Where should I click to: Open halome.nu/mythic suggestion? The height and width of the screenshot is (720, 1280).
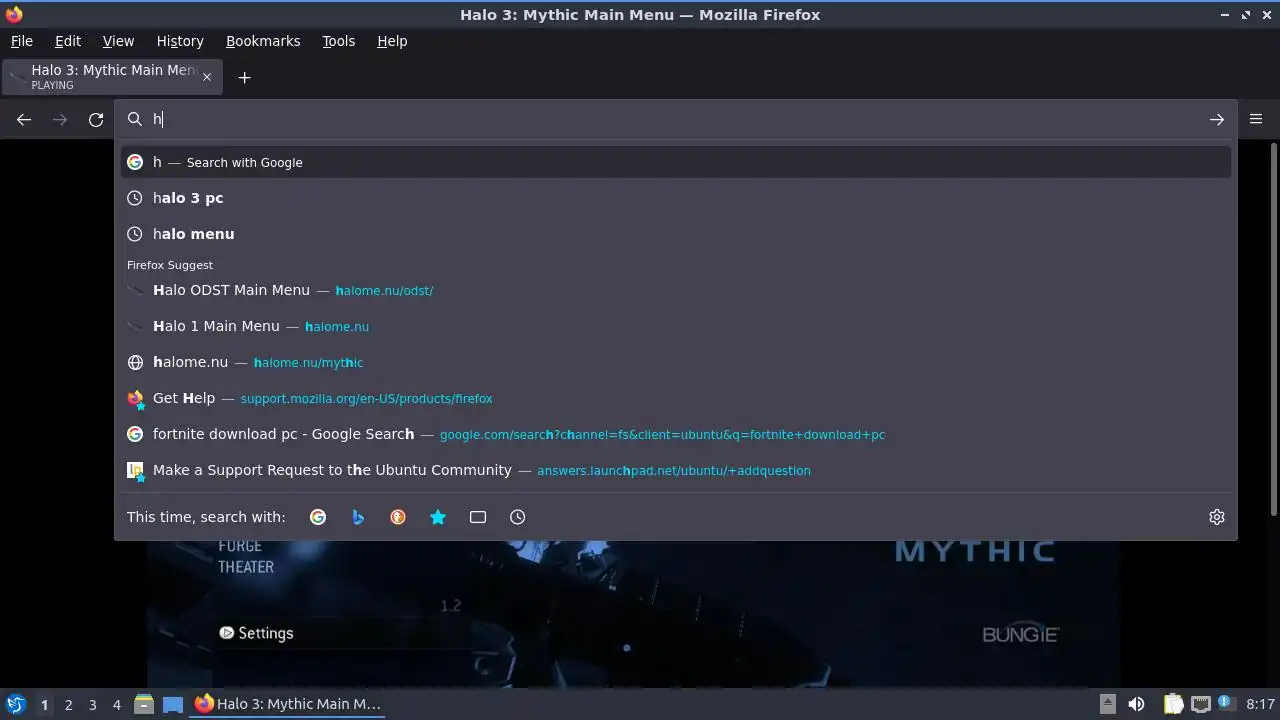point(675,362)
